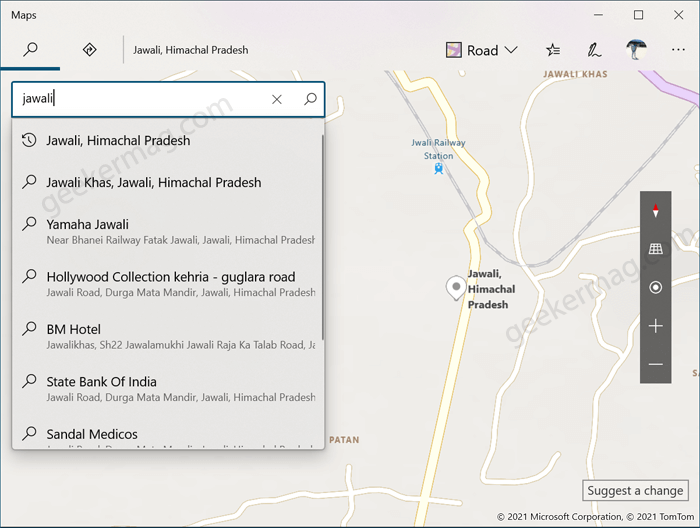Open the Directions tab icon
The image size is (700, 528).
[90, 49]
